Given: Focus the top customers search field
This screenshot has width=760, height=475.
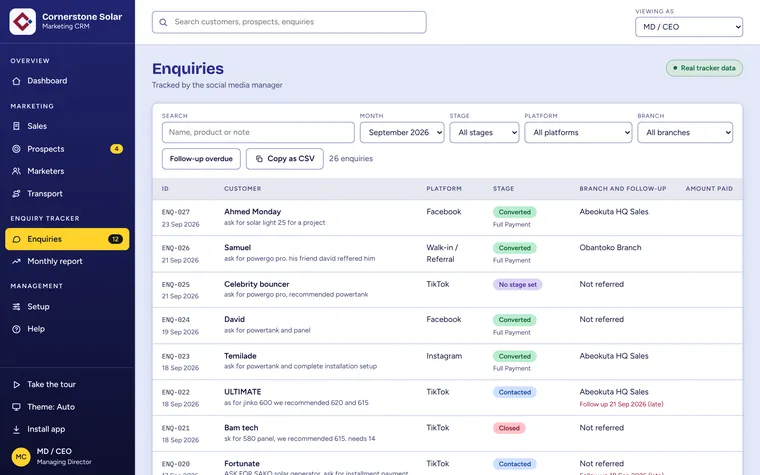Looking at the screenshot, I should (289, 22).
